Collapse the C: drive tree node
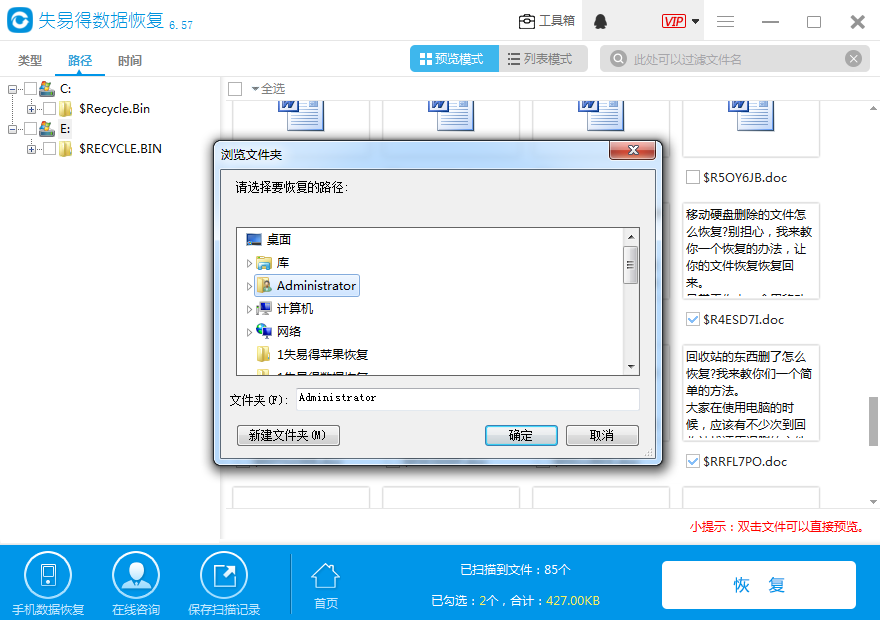 click(12, 89)
